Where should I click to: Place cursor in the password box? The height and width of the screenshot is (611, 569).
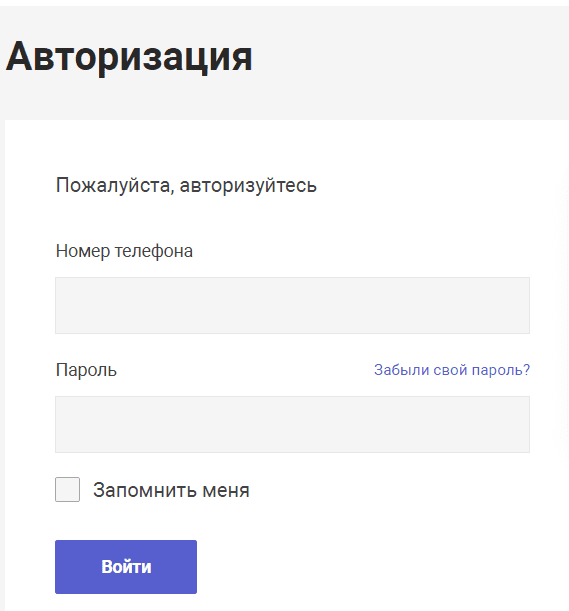(292, 424)
